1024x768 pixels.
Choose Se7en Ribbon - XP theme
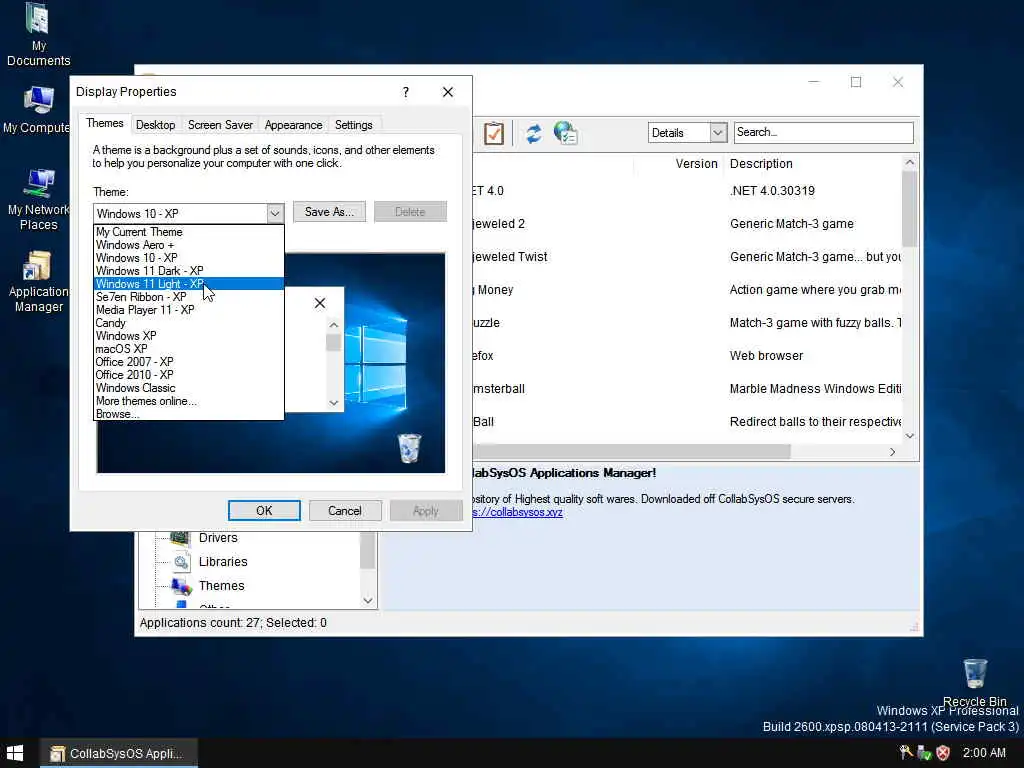pos(189,297)
